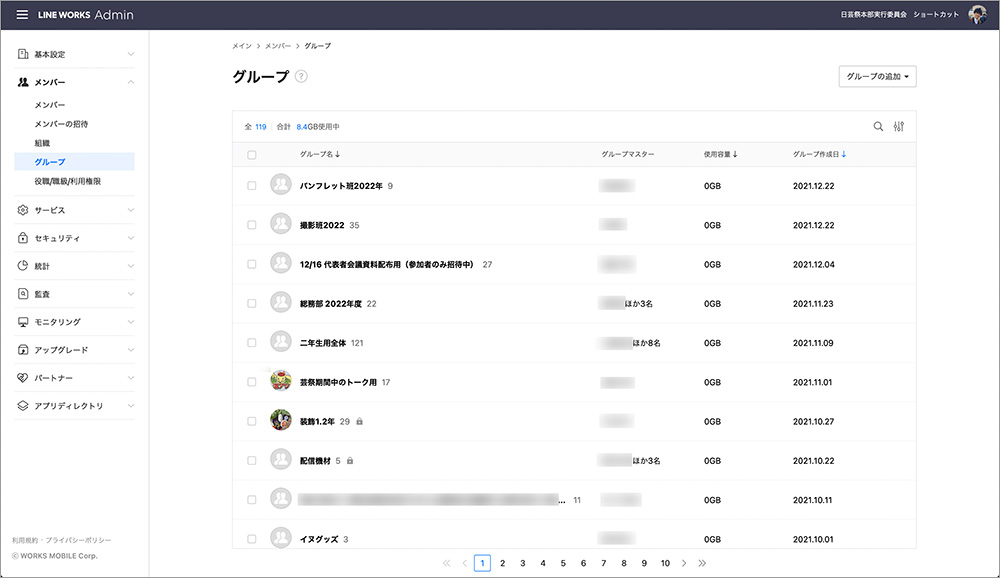Click ショートカット in the top bar
Image resolution: width=1000 pixels, height=578 pixels.
tap(936, 15)
